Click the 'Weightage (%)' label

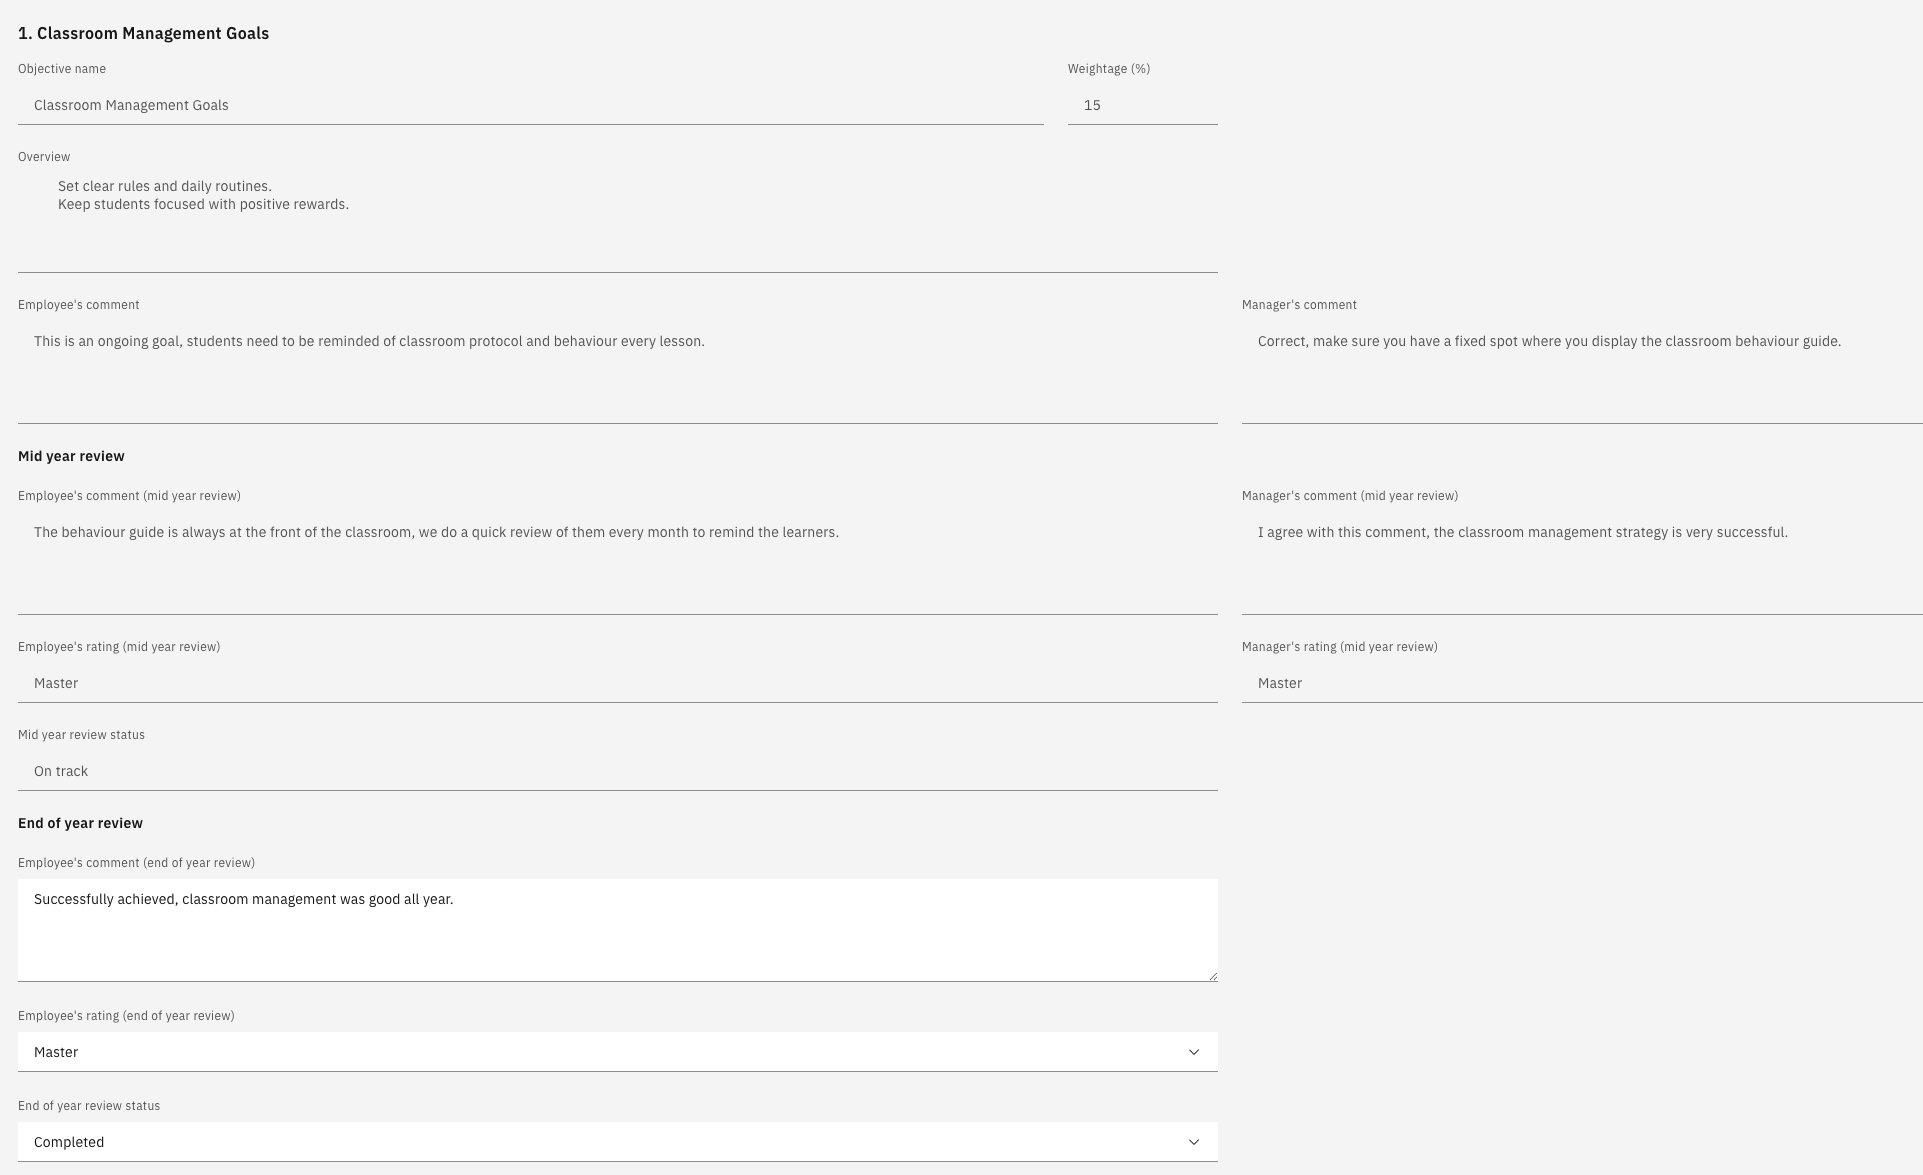(1109, 69)
